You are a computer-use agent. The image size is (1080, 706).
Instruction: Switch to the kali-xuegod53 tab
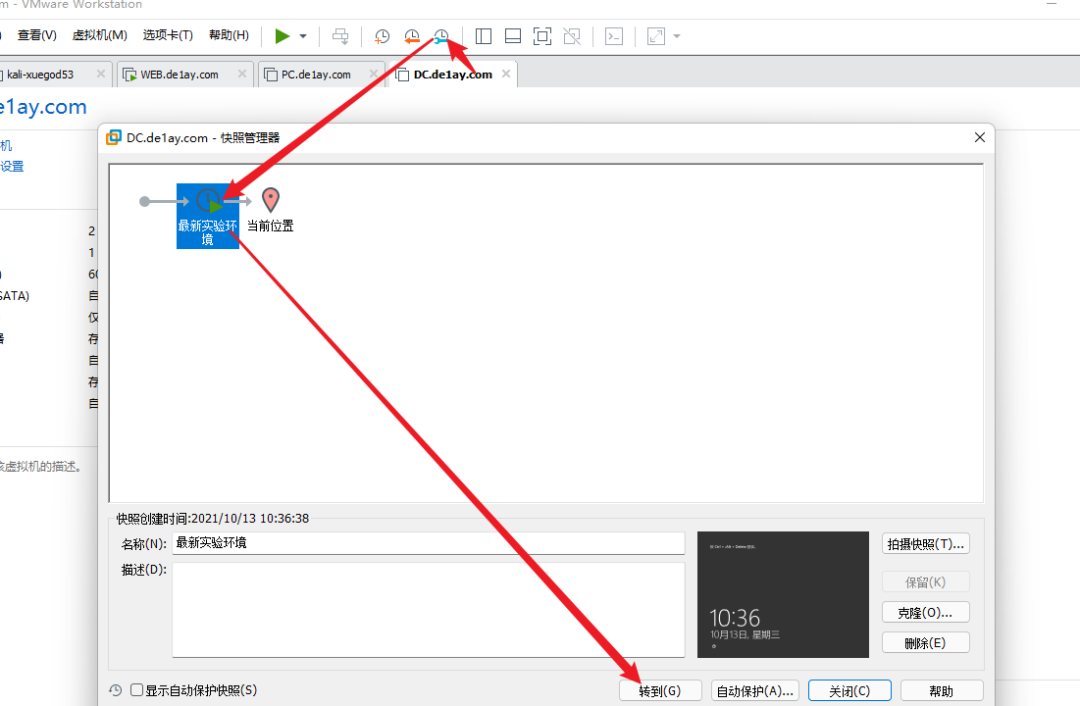click(x=40, y=74)
